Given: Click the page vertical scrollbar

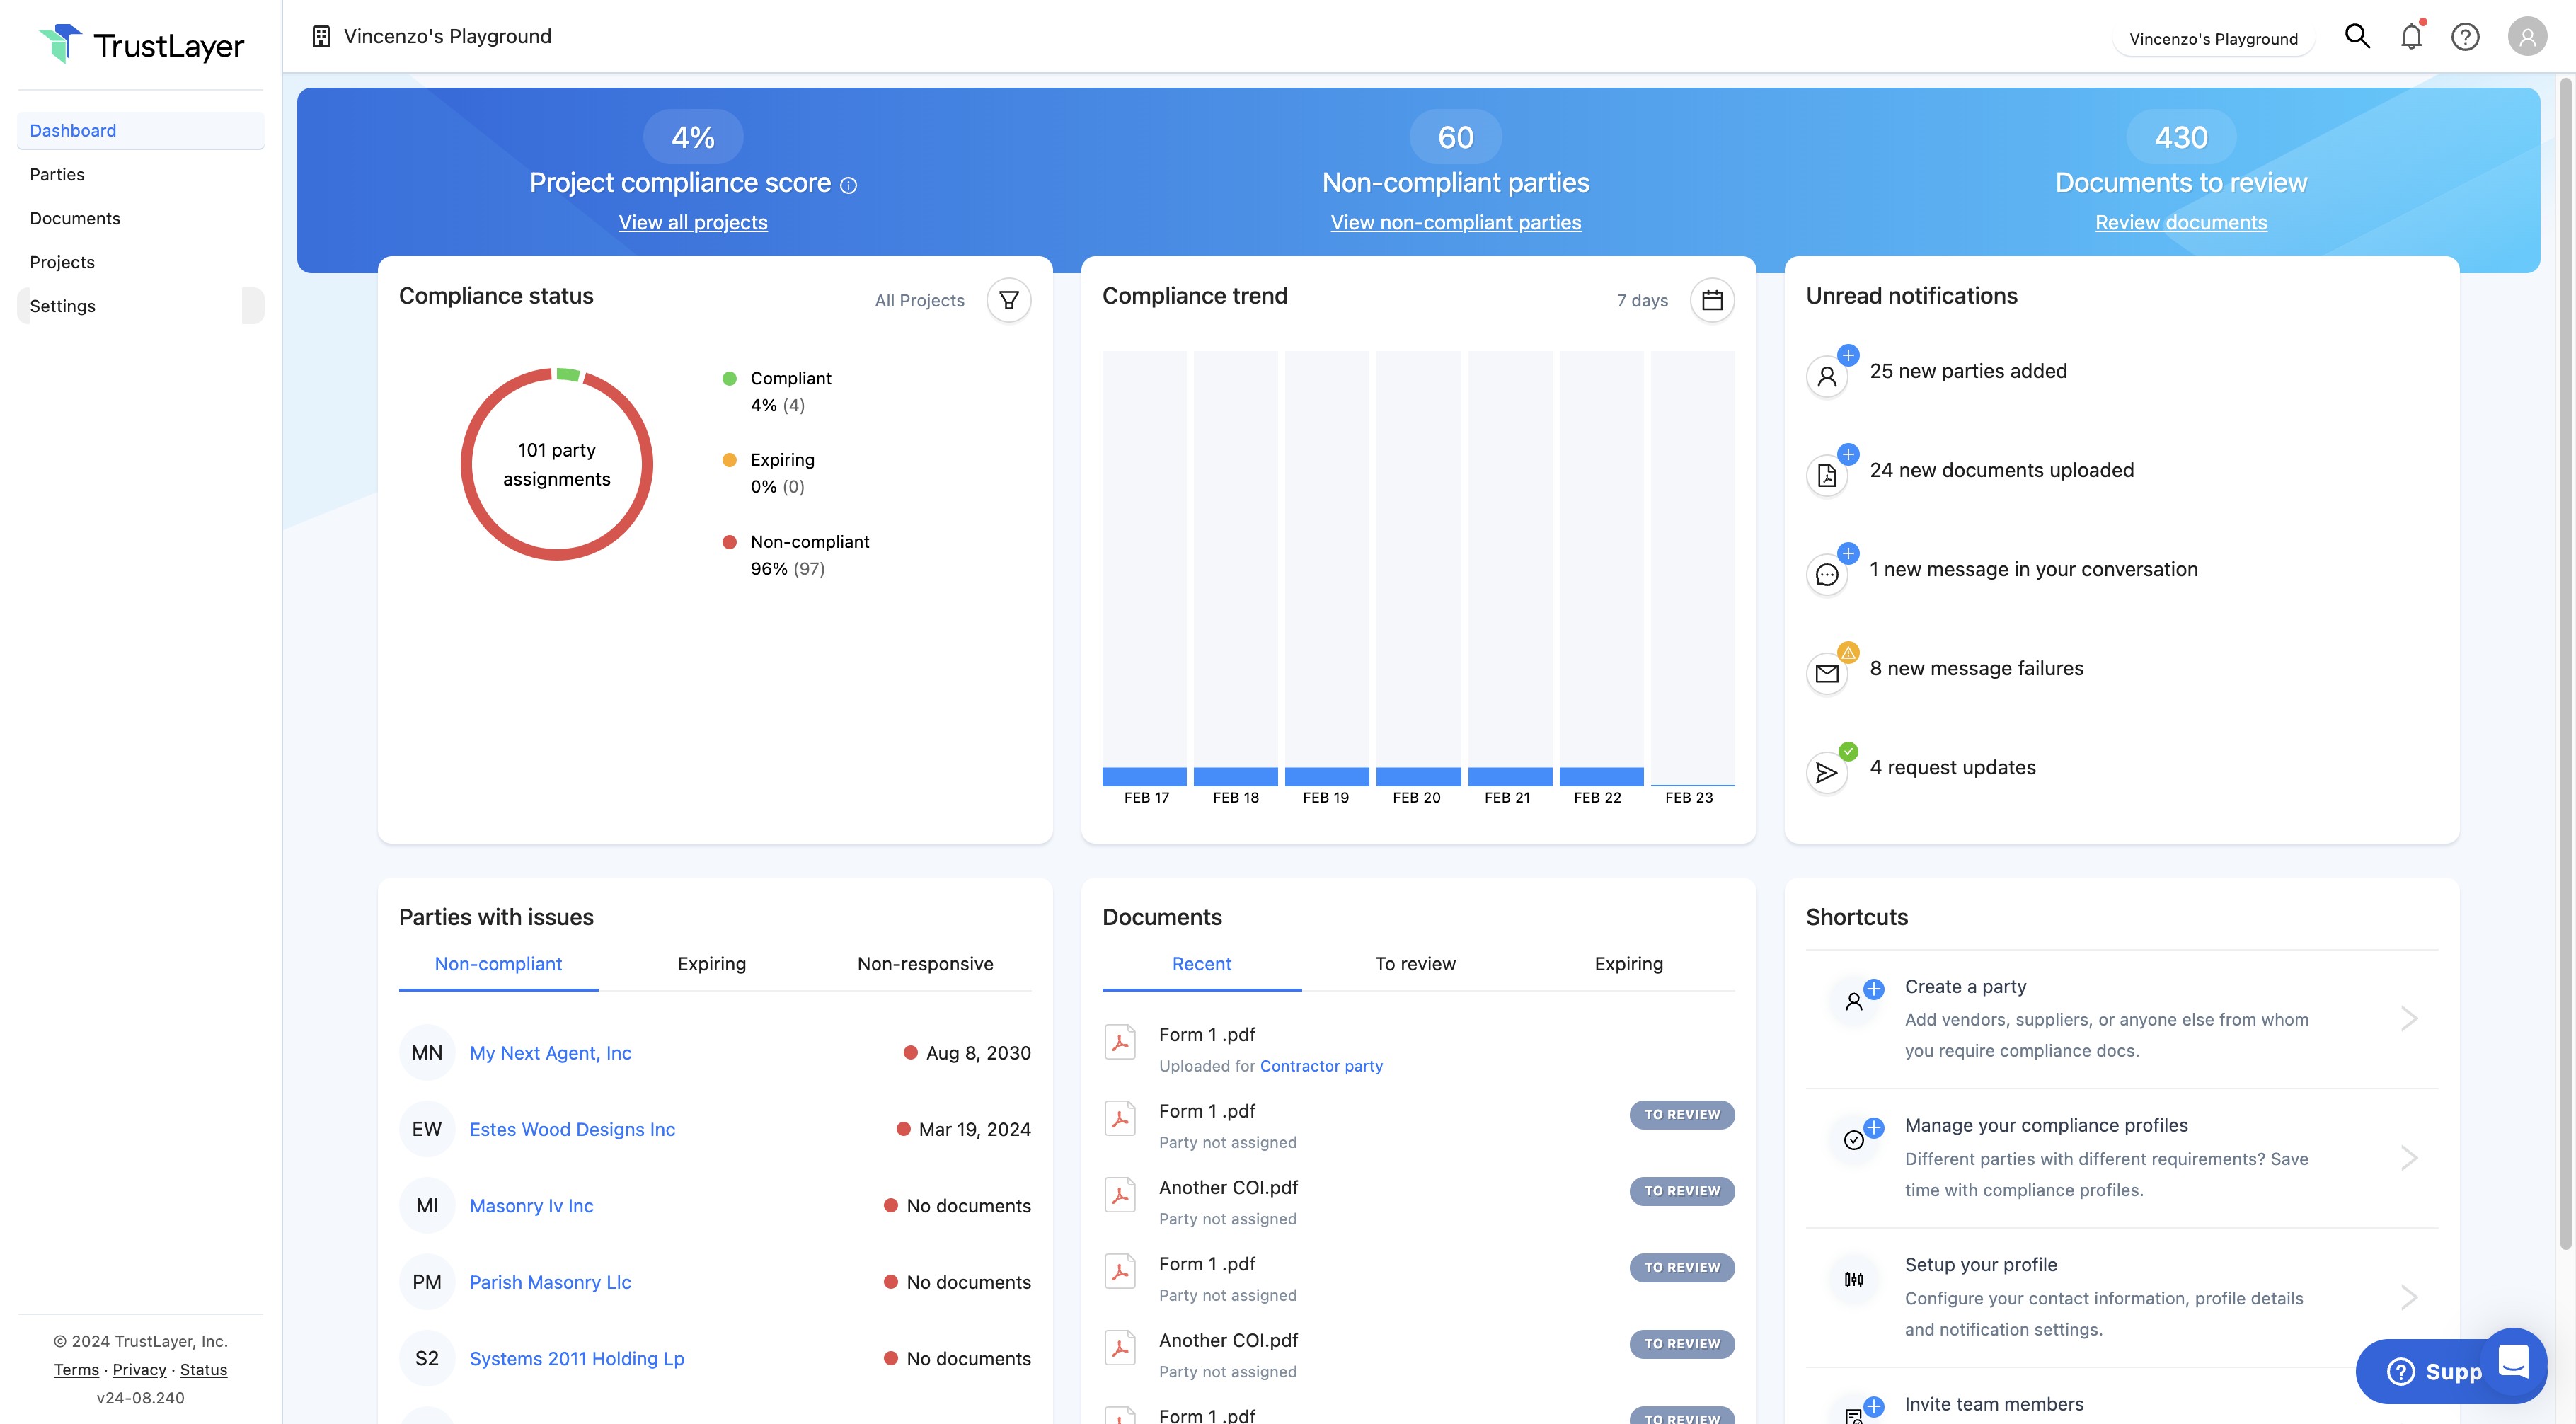Looking at the screenshot, I should point(2565,664).
